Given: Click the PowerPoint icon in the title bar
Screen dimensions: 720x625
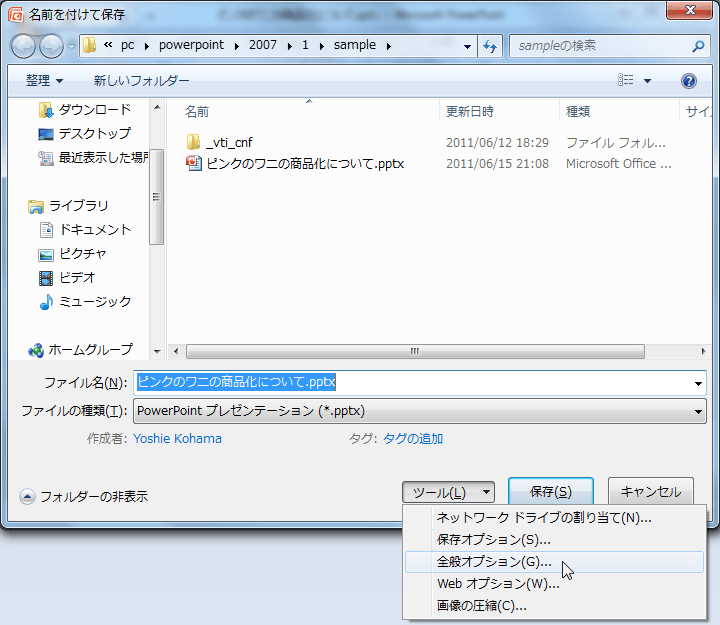Looking at the screenshot, I should pos(15,15).
